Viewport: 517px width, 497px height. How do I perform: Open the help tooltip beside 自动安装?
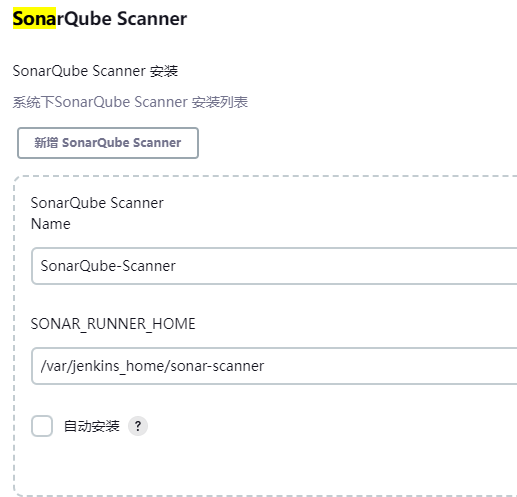point(138,426)
